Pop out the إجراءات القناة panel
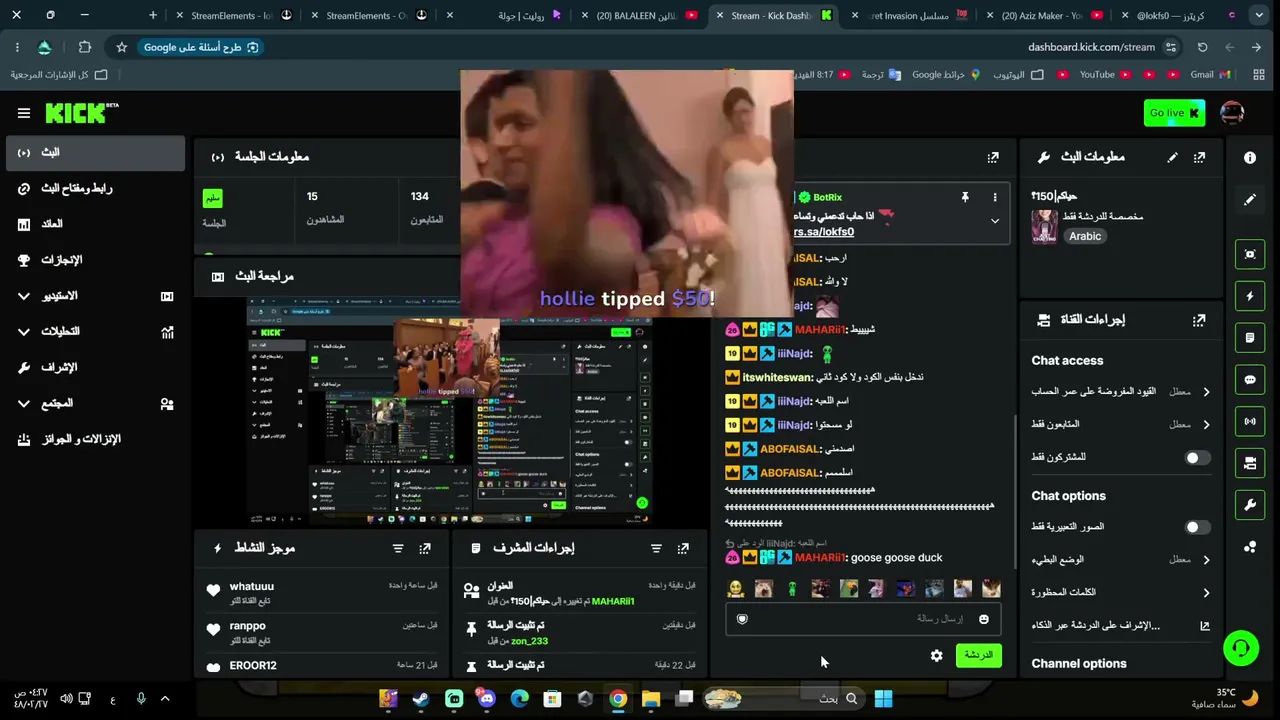The image size is (1280, 720). [x=1199, y=320]
